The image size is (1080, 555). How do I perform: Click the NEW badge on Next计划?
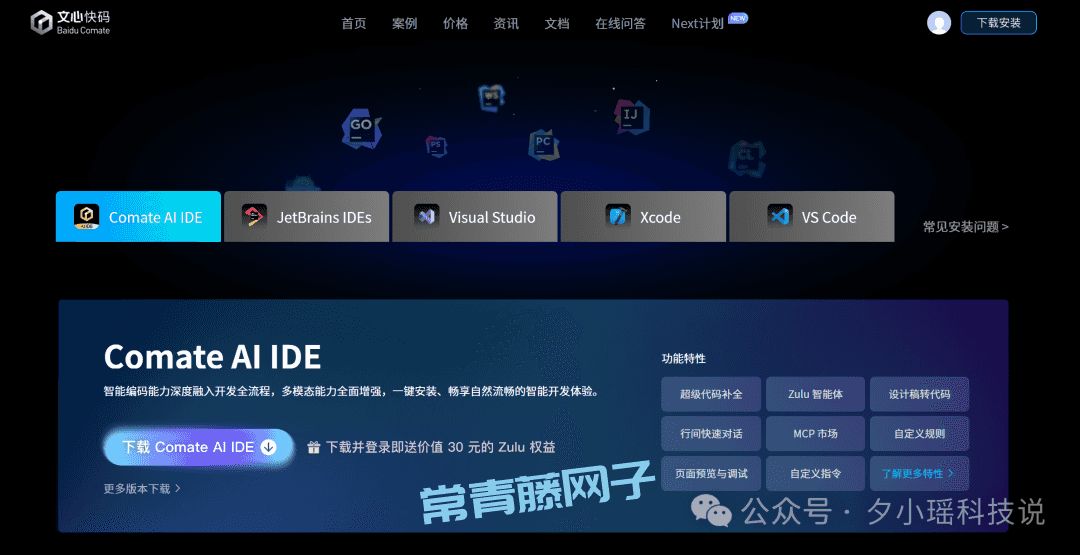point(738,18)
